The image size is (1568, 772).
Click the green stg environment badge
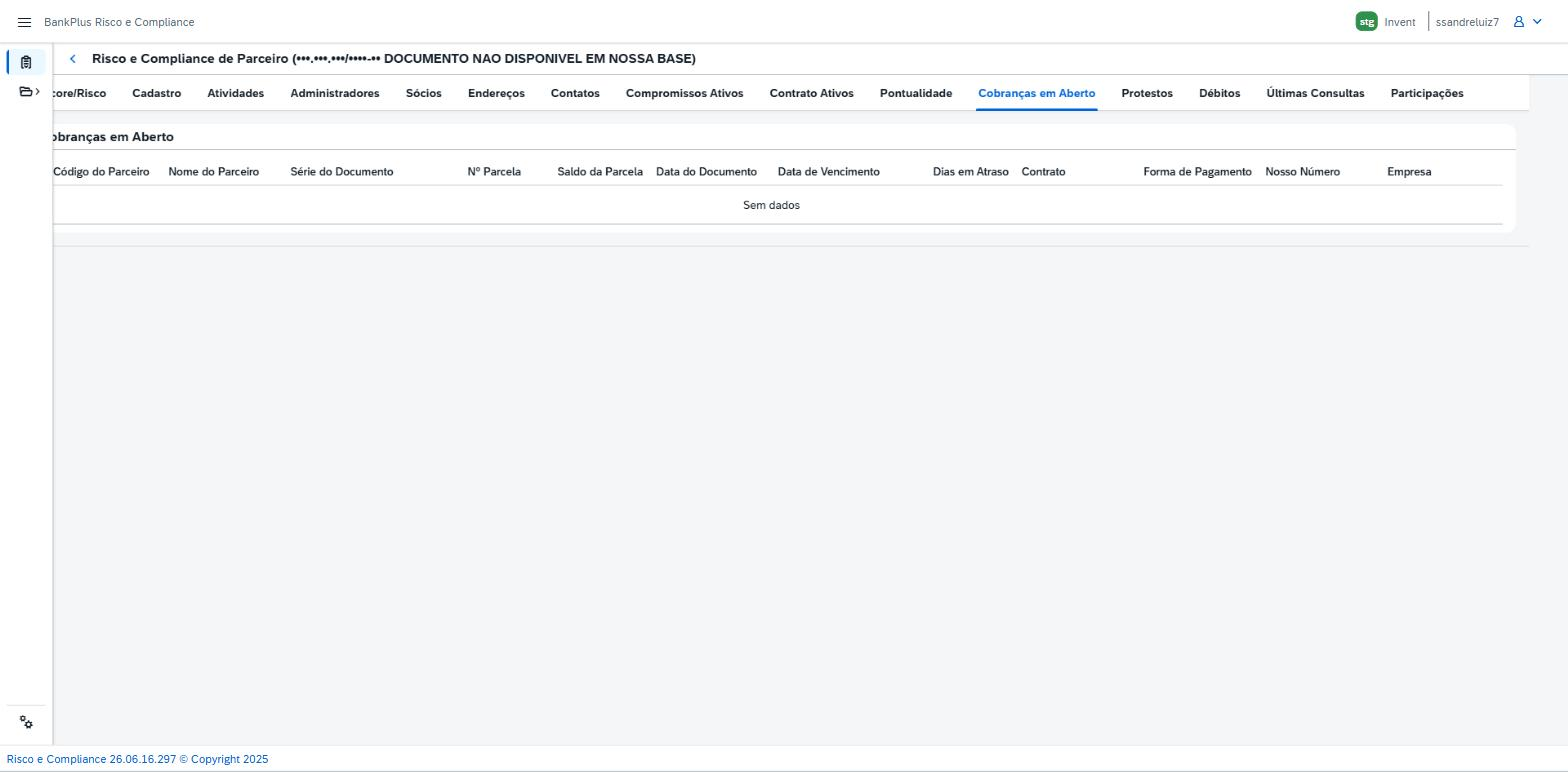tap(1366, 22)
